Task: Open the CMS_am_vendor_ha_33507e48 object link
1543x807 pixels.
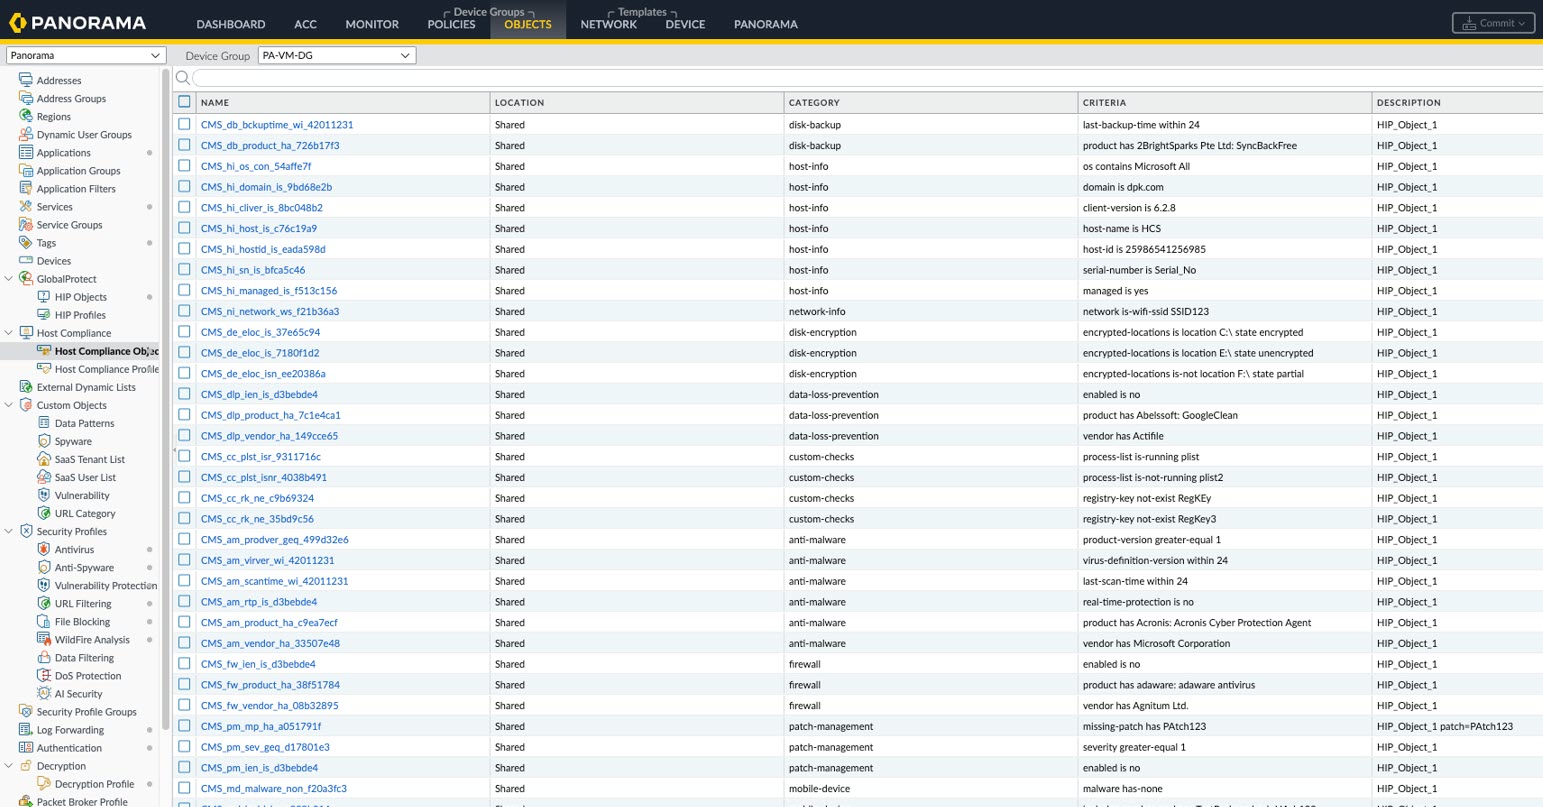Action: pyautogui.click(x=270, y=643)
